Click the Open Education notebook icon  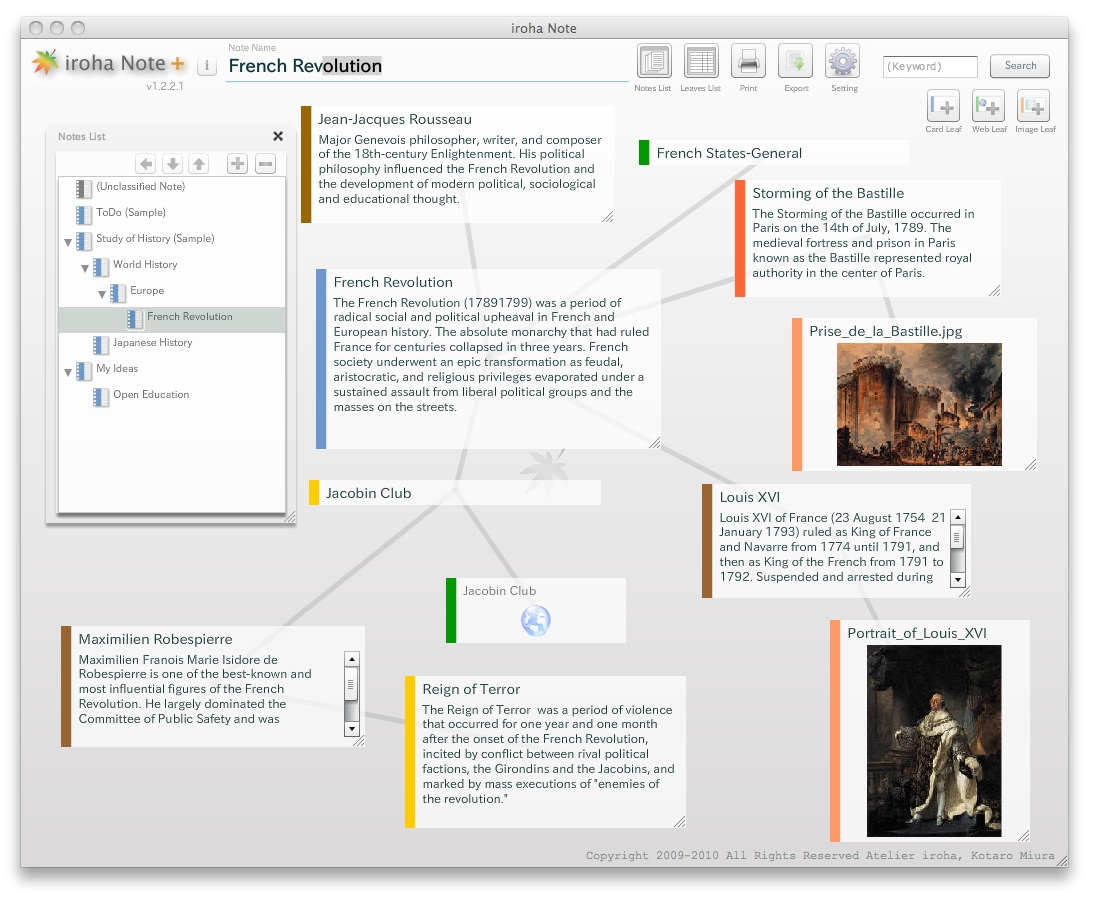[101, 397]
